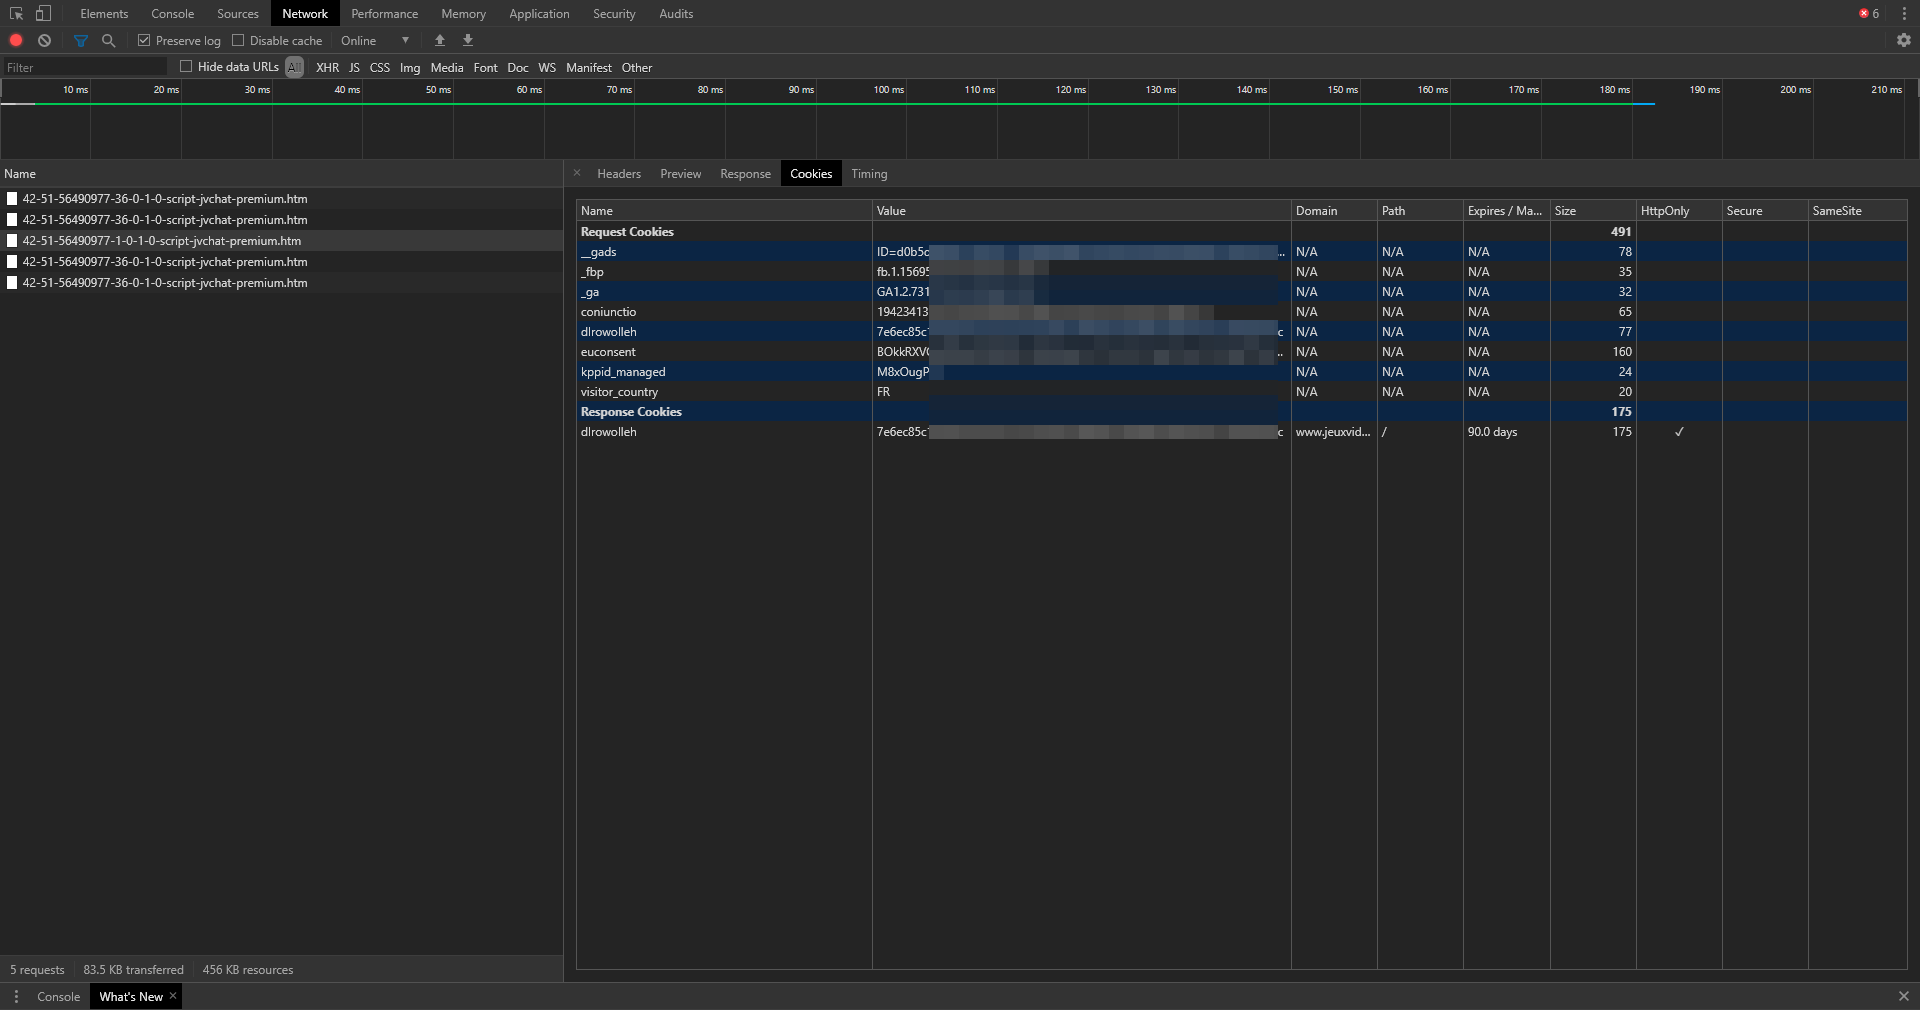This screenshot has height=1010, width=1920.
Task: Open the Console drawer tab
Action: click(58, 997)
